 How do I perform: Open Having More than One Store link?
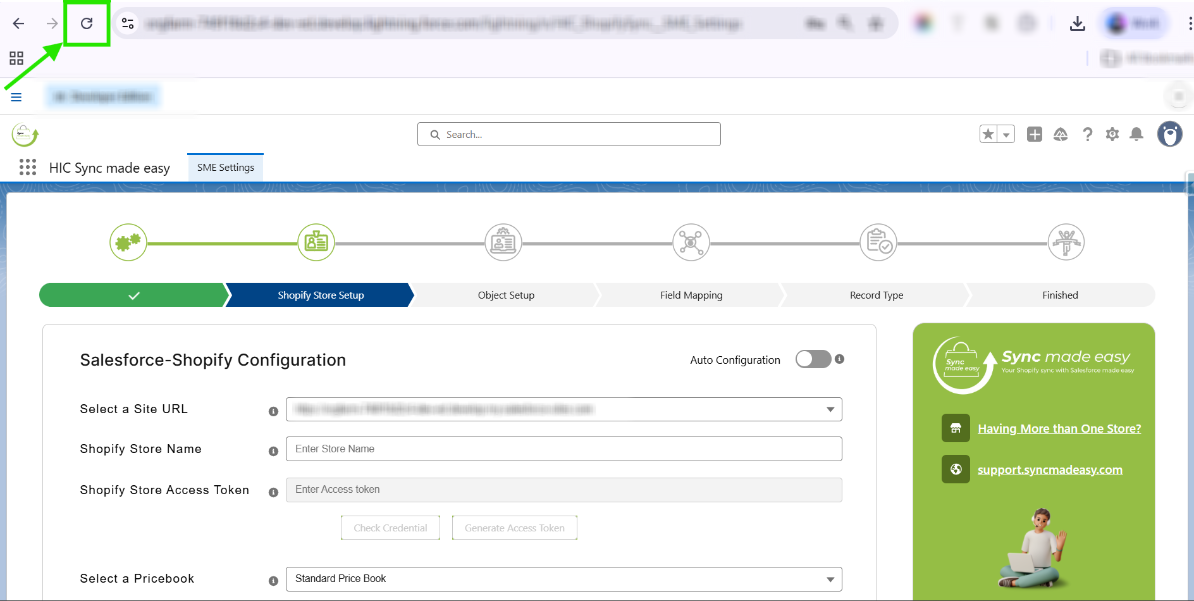point(1059,429)
